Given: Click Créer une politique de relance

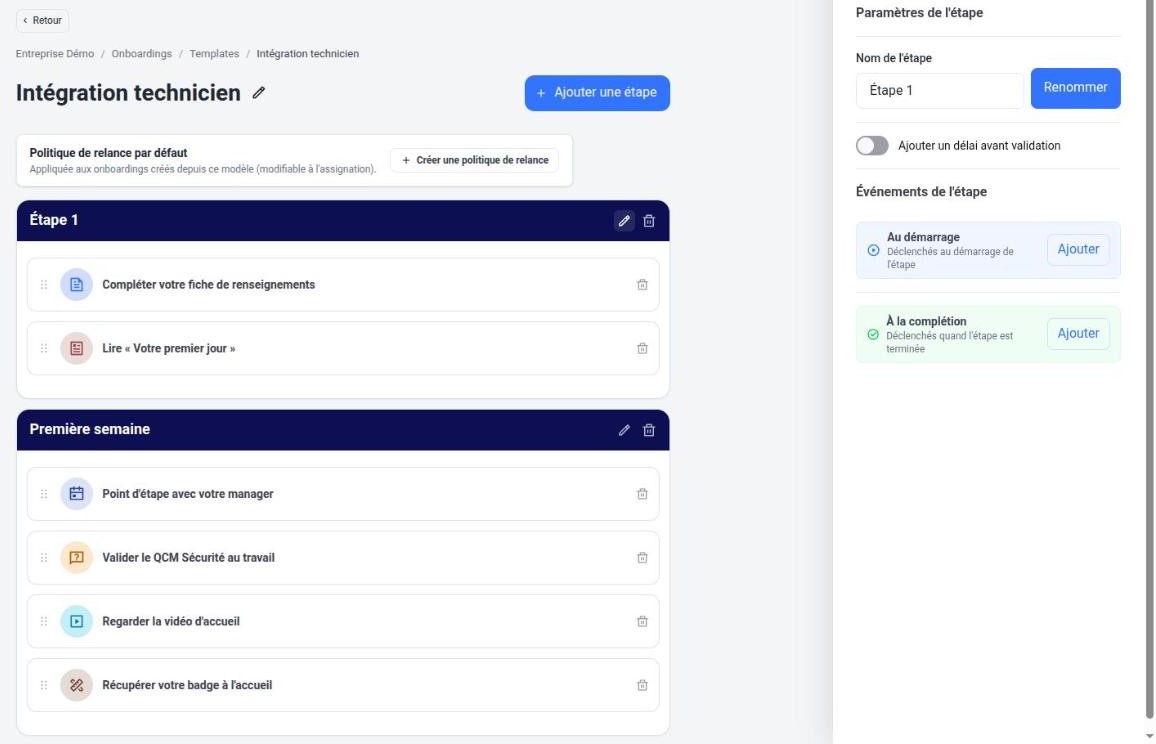Looking at the screenshot, I should pos(474,160).
